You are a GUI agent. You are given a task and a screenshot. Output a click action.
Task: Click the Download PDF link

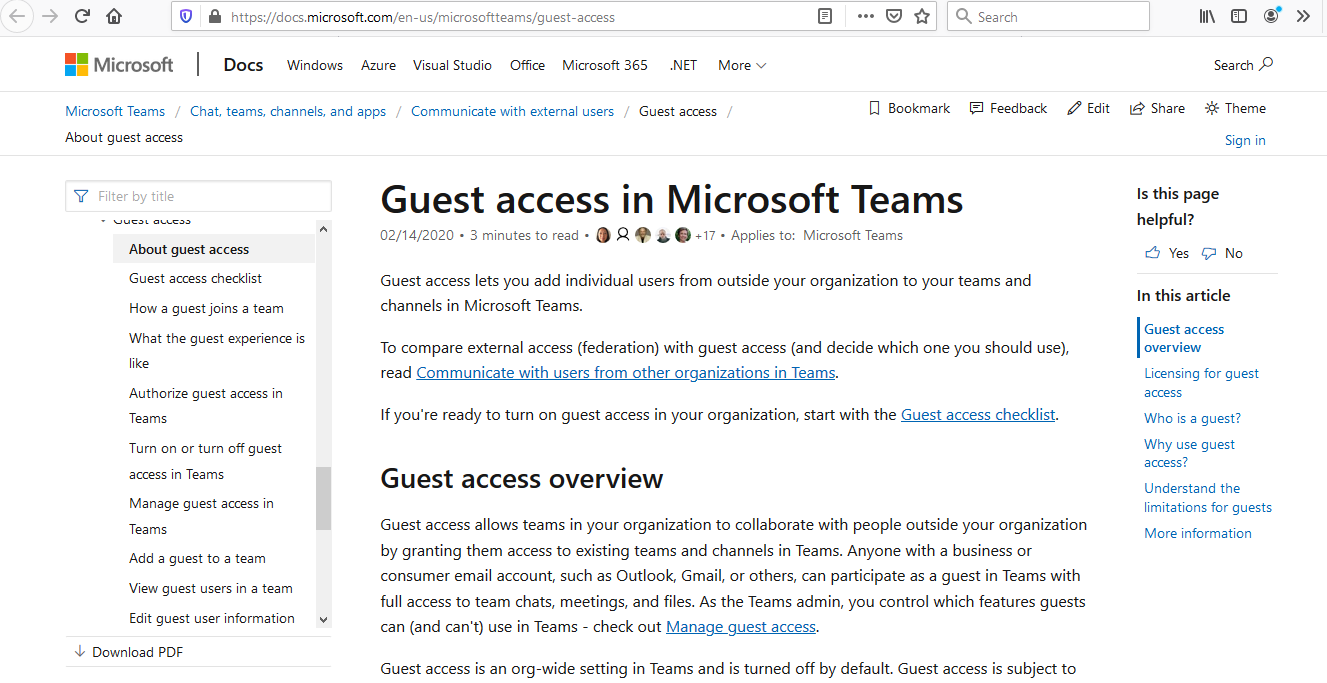(128, 652)
